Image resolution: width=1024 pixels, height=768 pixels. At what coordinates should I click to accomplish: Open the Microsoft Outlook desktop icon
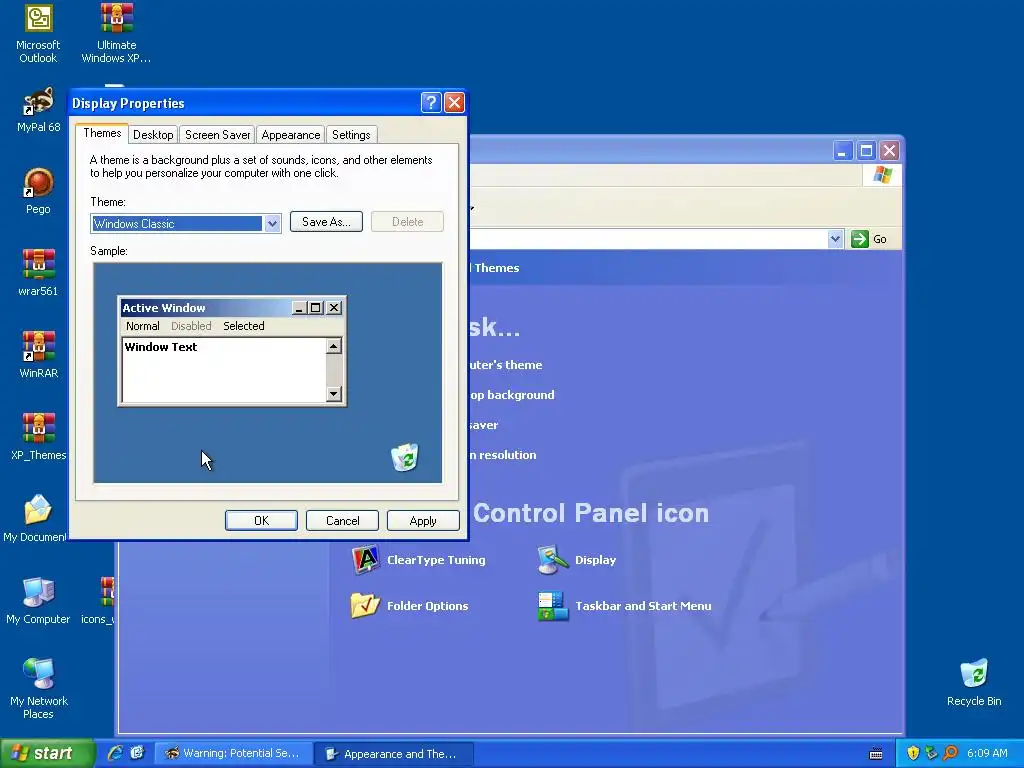point(39,34)
